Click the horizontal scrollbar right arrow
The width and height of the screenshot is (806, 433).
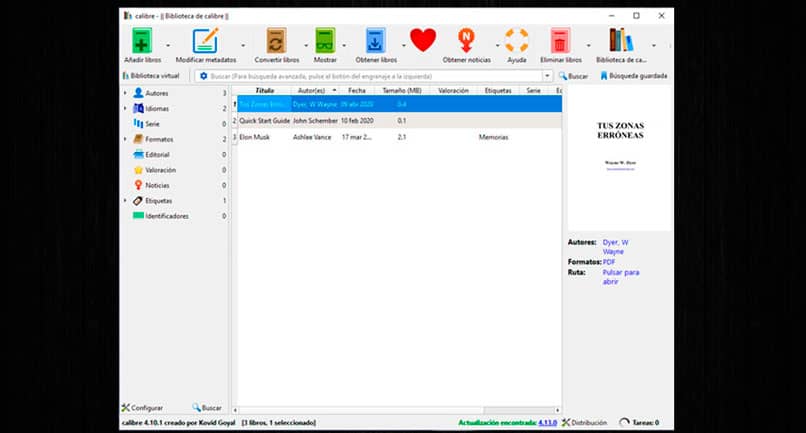(x=557, y=410)
